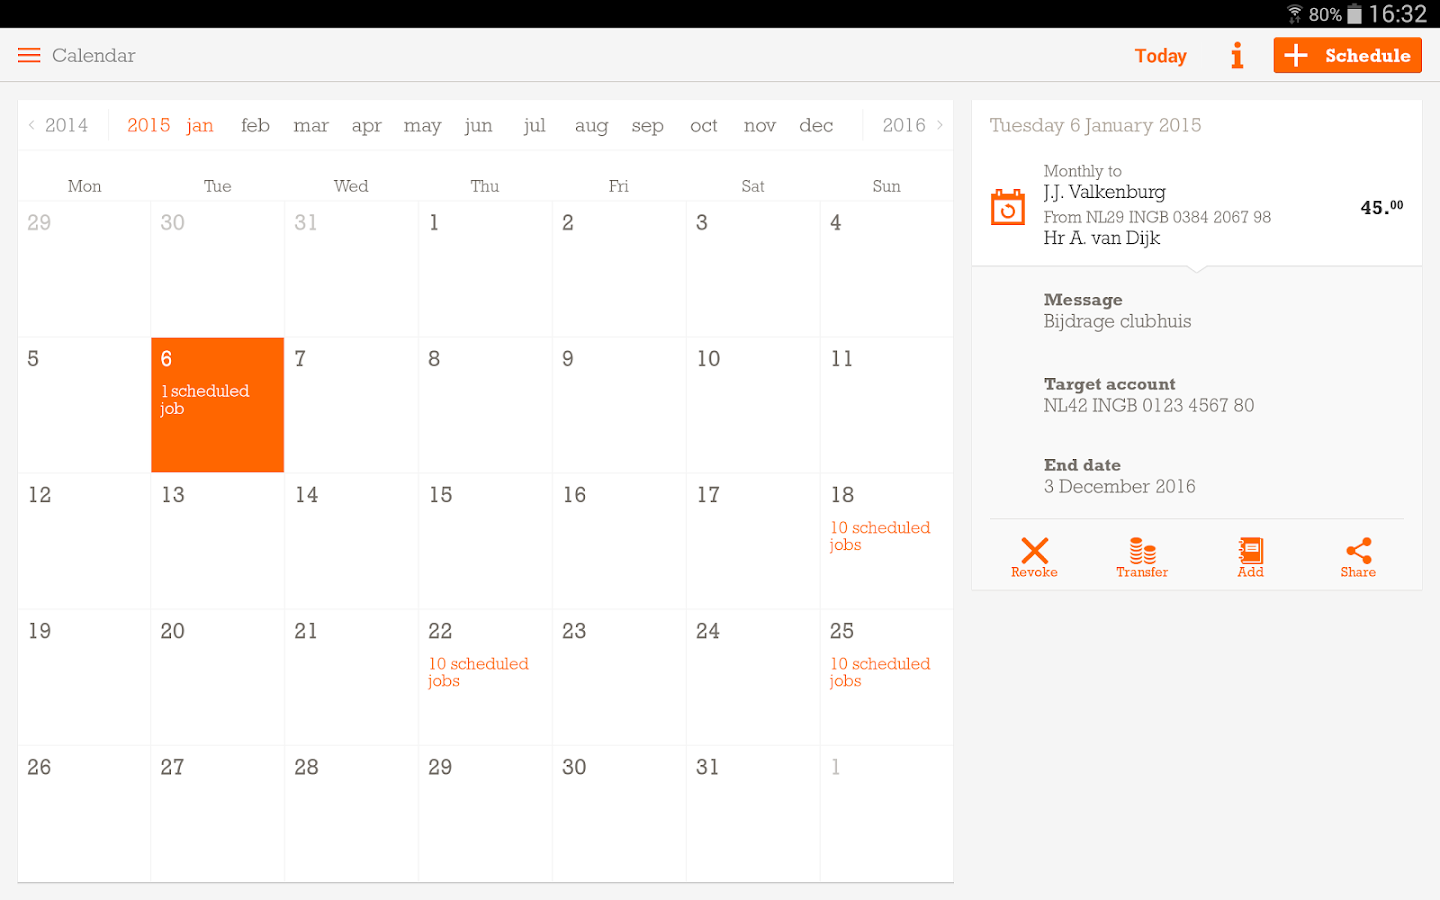
Task: Click target account NL42 INGB 0123 4567 80
Action: tap(1149, 405)
